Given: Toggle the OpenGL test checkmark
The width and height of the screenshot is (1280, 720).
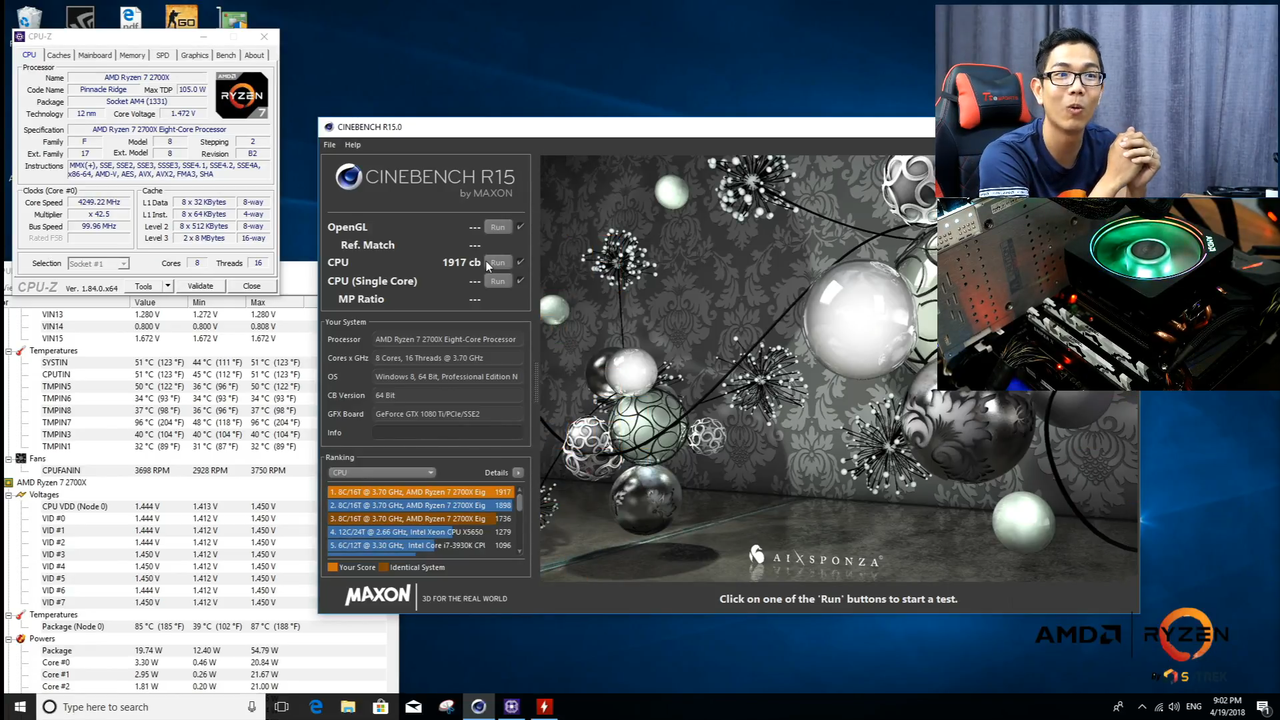Looking at the screenshot, I should (x=520, y=227).
